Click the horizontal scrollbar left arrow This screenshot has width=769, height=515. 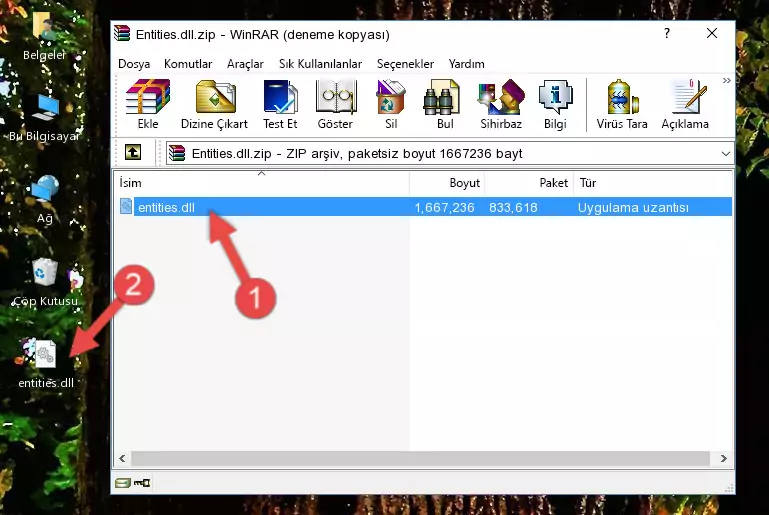(123, 458)
